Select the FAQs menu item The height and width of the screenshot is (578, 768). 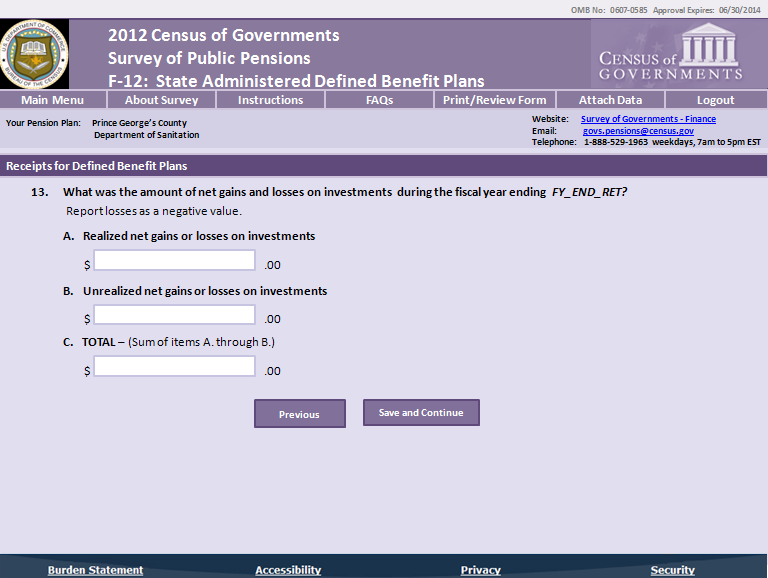click(379, 100)
